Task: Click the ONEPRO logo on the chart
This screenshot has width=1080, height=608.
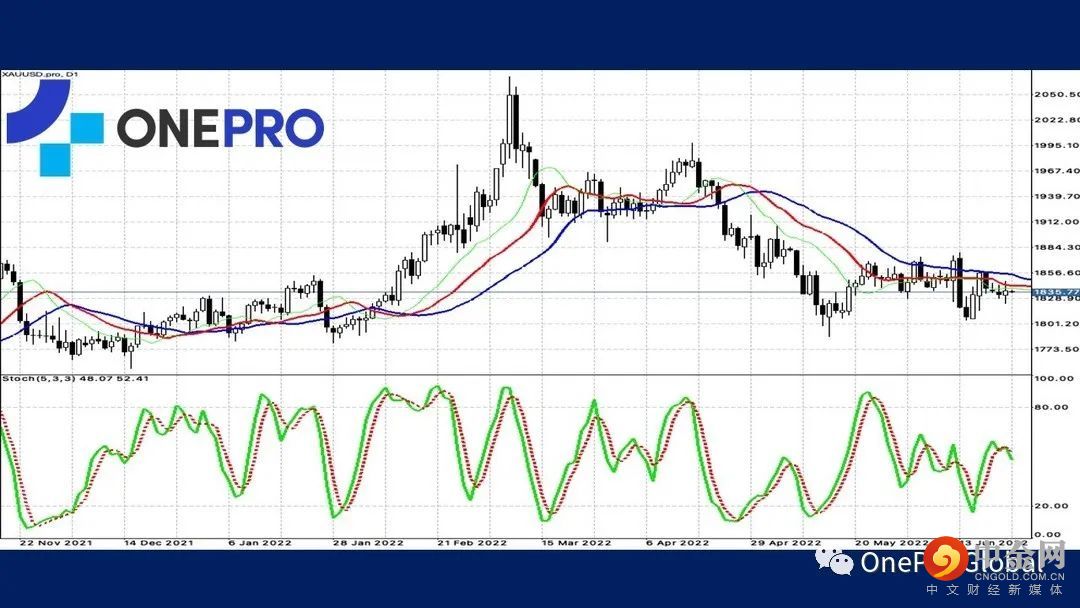Action: coord(165,128)
